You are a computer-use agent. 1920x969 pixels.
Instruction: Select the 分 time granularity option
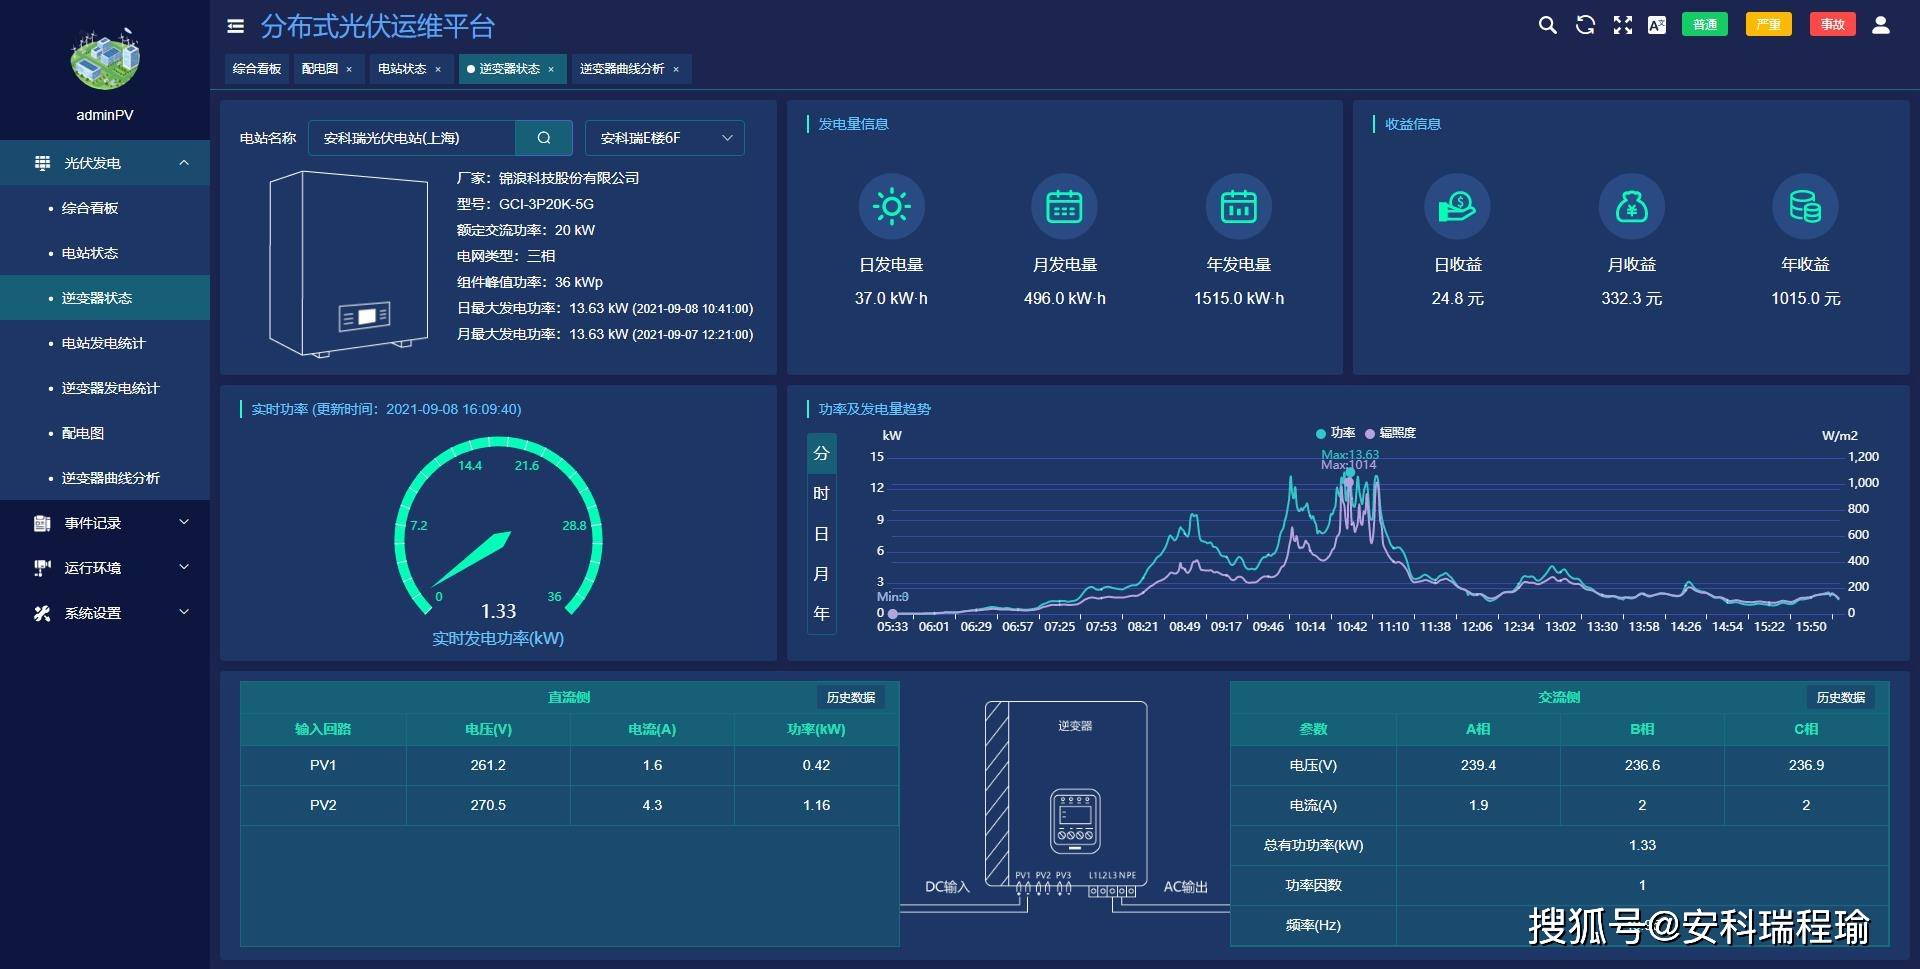coord(821,453)
